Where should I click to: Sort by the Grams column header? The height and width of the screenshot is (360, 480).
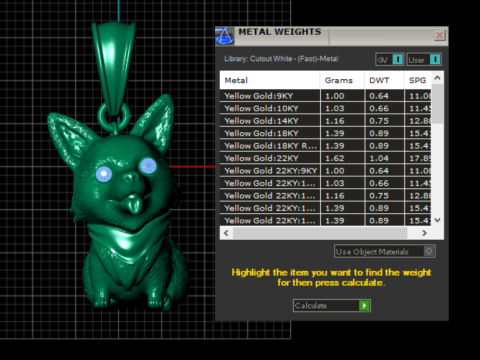342,80
